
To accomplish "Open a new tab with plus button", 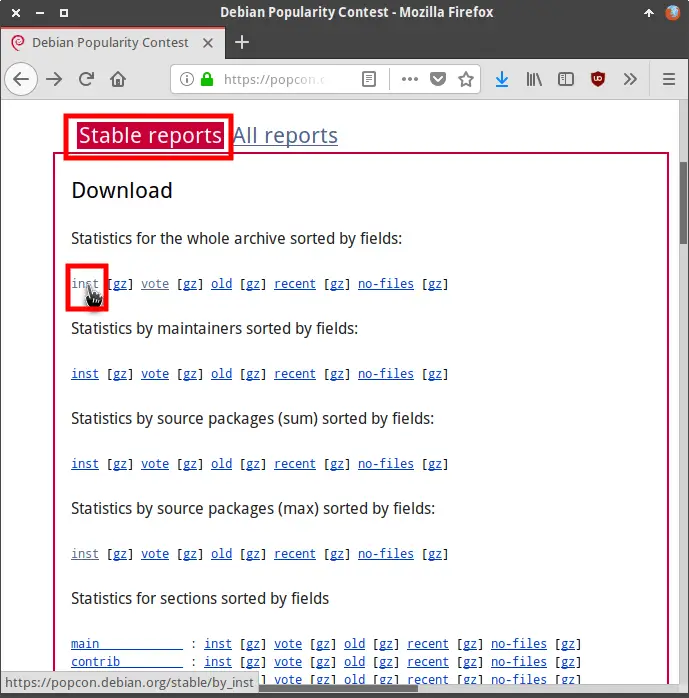I will coord(242,42).
